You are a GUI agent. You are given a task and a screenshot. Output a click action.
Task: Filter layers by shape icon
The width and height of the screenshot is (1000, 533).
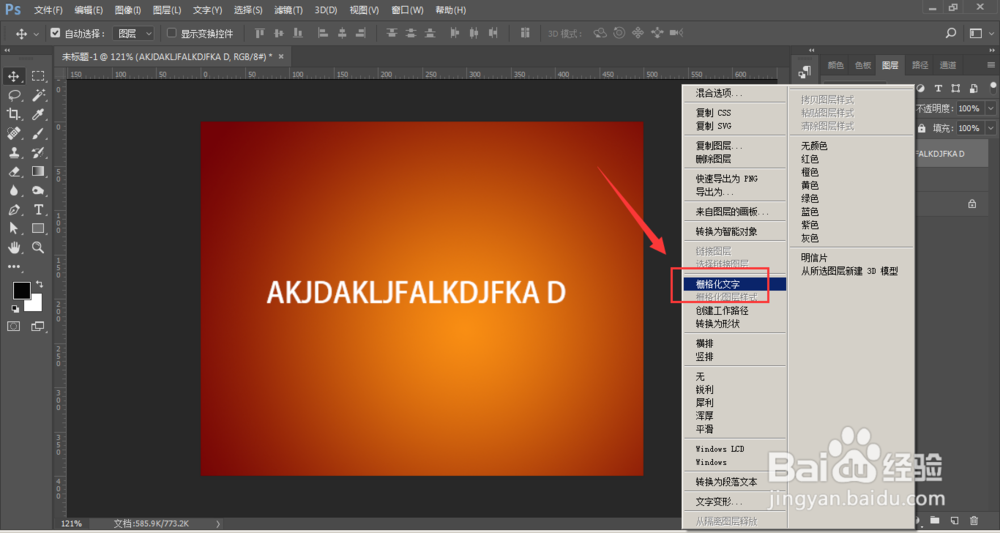pos(955,89)
